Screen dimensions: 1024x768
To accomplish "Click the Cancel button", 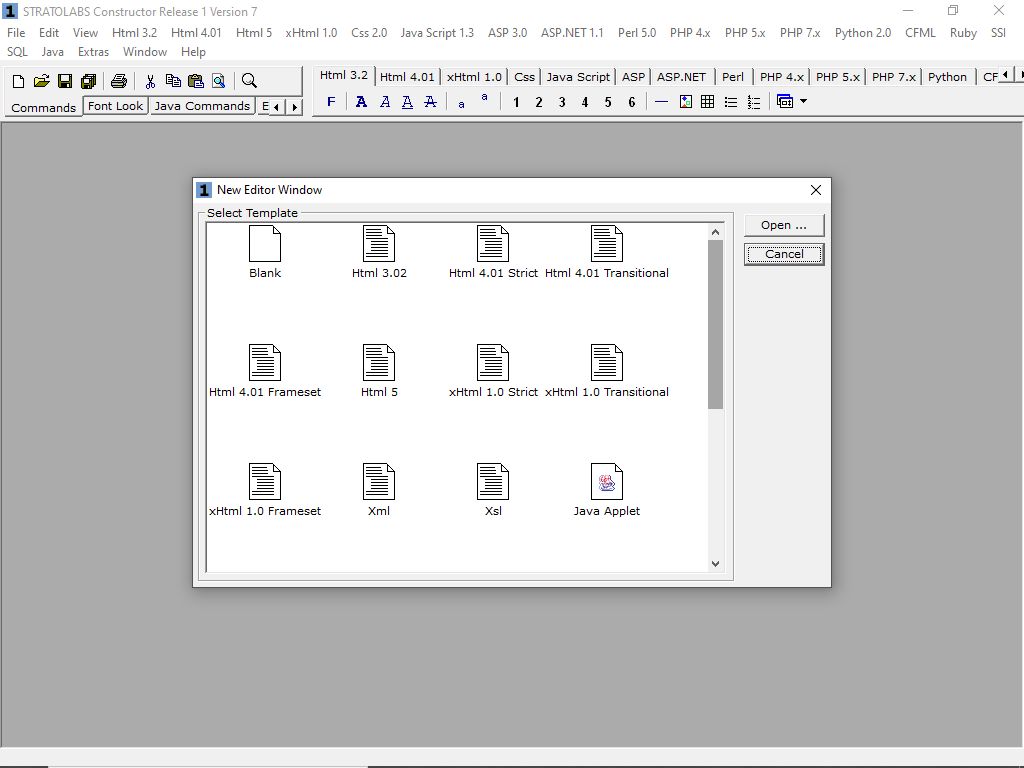I will pos(784,254).
